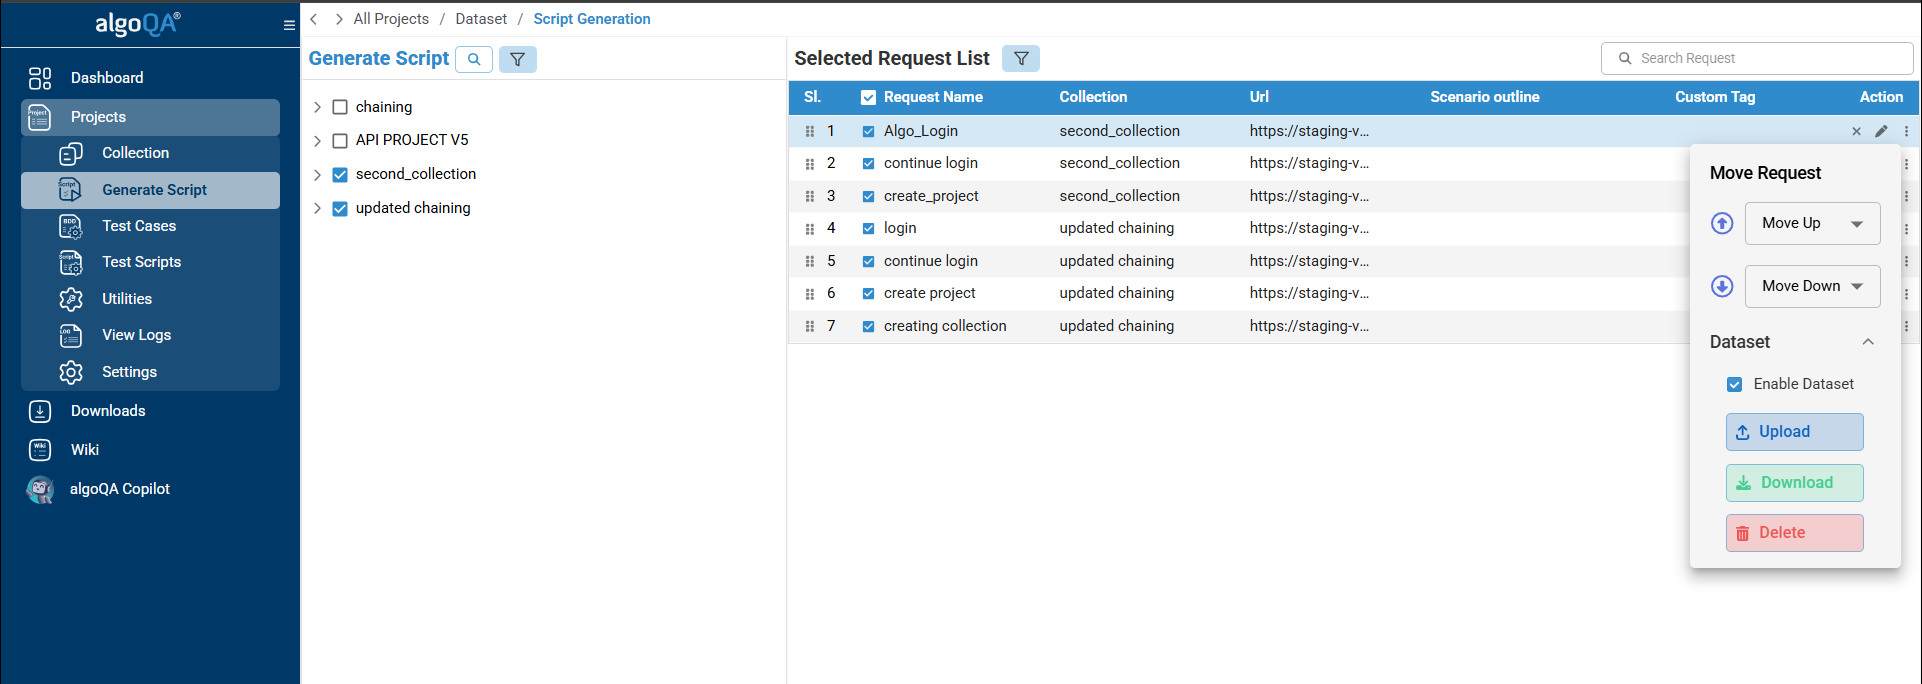The image size is (1922, 684).
Task: Click the pencil edit icon on Algo_Login row
Action: pos(1881,131)
